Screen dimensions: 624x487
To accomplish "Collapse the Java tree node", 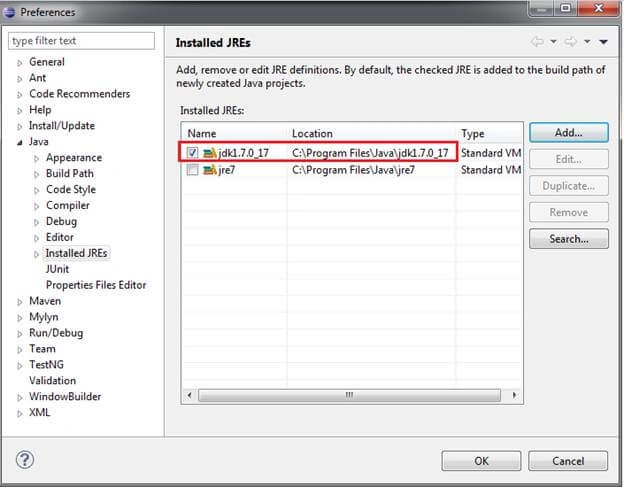I will [20, 142].
